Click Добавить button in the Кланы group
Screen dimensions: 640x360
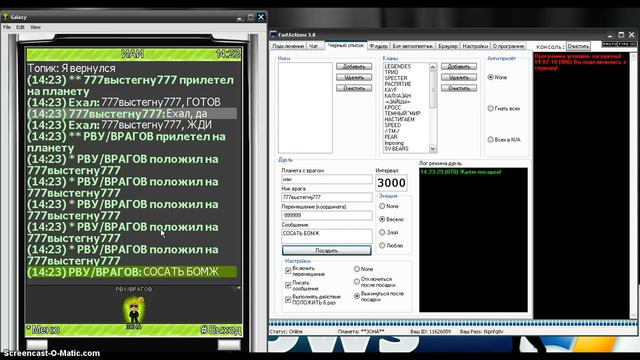click(x=459, y=66)
